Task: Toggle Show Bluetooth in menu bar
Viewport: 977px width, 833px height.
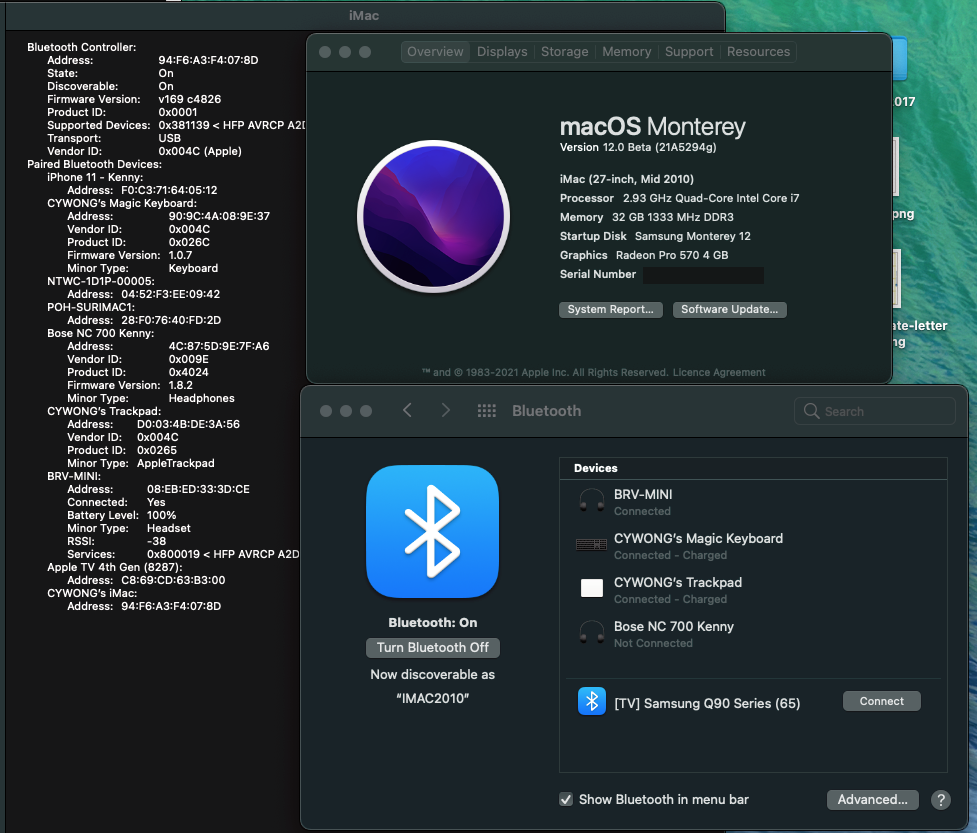Action: click(x=566, y=799)
